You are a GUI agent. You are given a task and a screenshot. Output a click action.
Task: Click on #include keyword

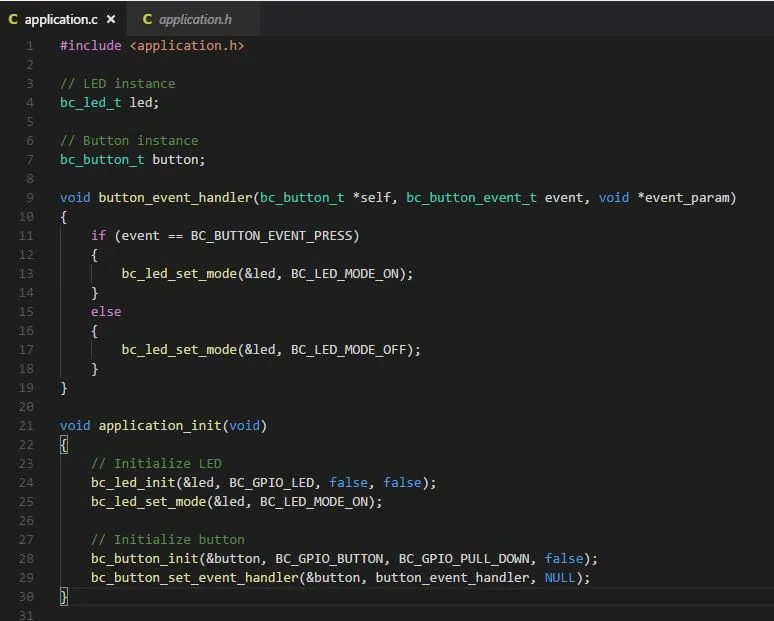tap(91, 45)
